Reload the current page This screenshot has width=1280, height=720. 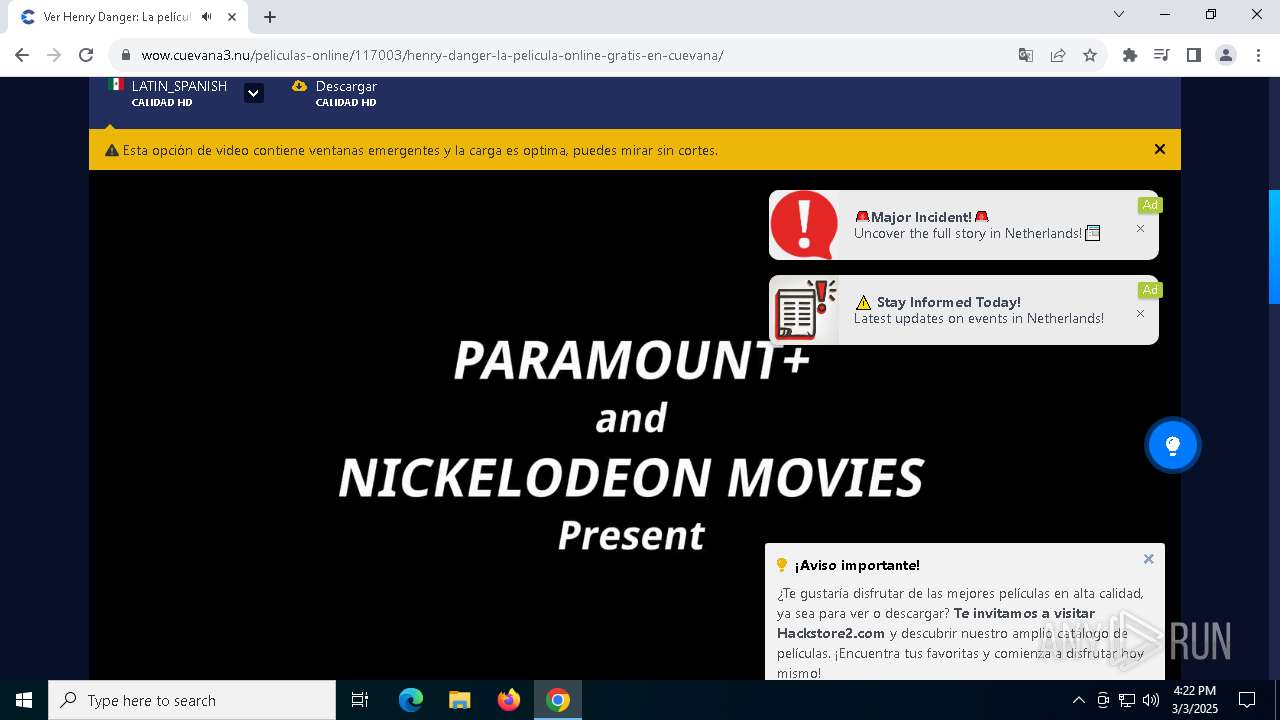(x=86, y=55)
